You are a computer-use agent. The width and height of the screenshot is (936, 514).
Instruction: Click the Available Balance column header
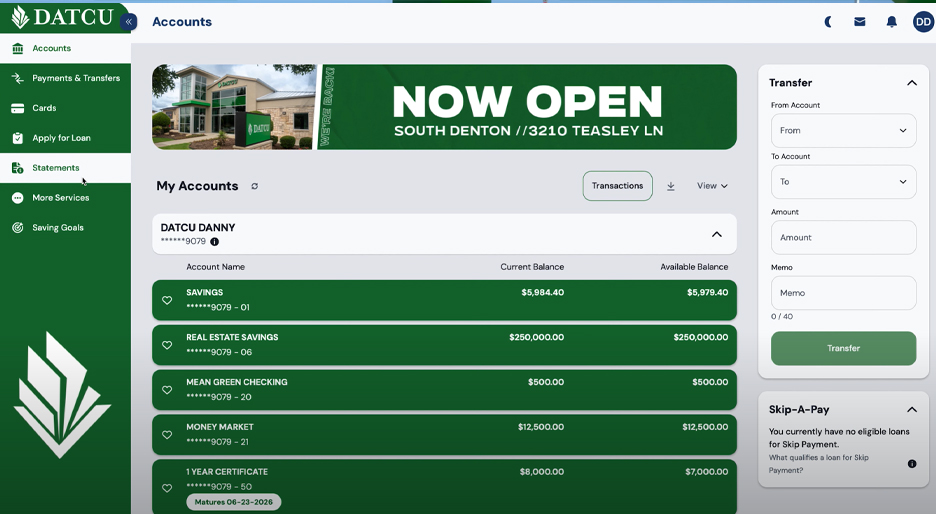(x=694, y=267)
